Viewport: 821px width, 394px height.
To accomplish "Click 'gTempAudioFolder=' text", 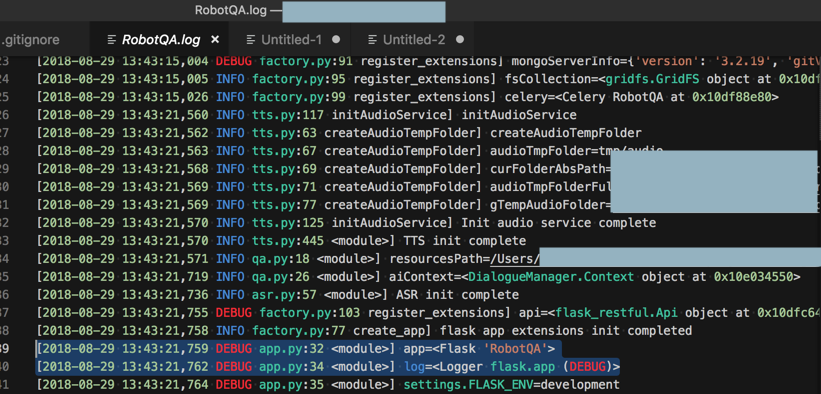I will [551, 205].
